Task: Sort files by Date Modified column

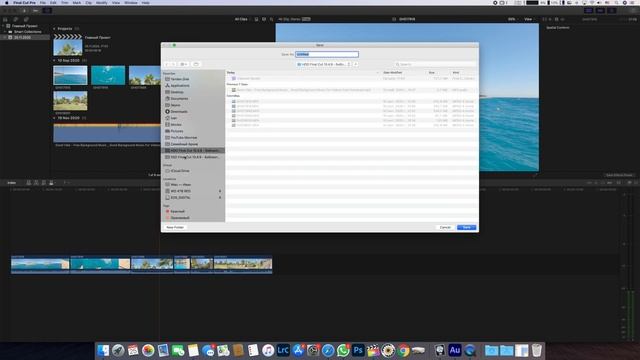Action: [392, 73]
